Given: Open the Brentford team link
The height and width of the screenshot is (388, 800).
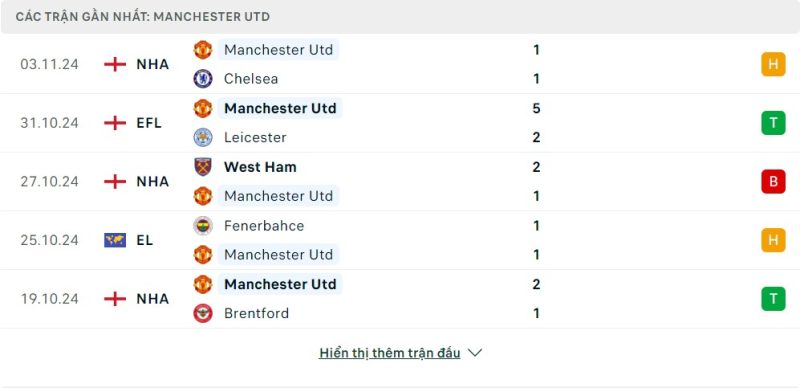Looking at the screenshot, I should (x=256, y=313).
